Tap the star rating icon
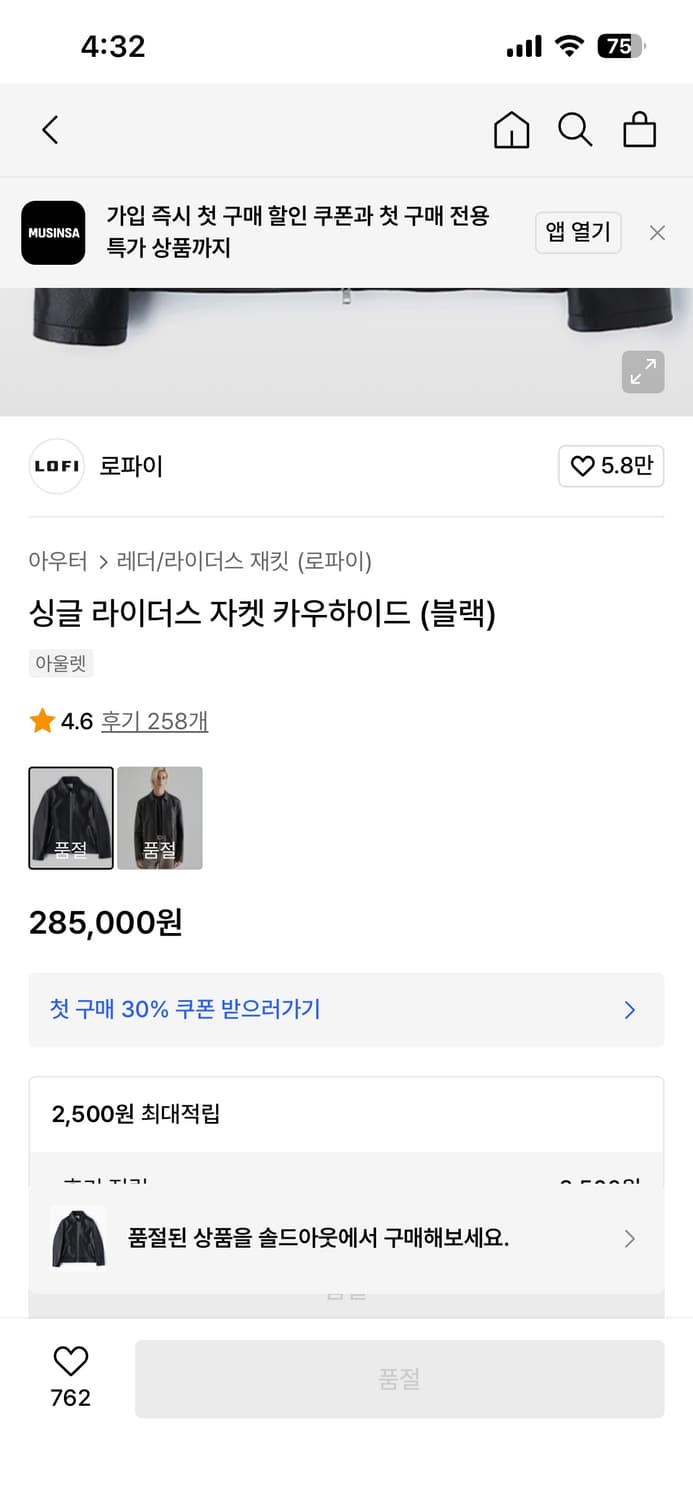 pyautogui.click(x=42, y=720)
